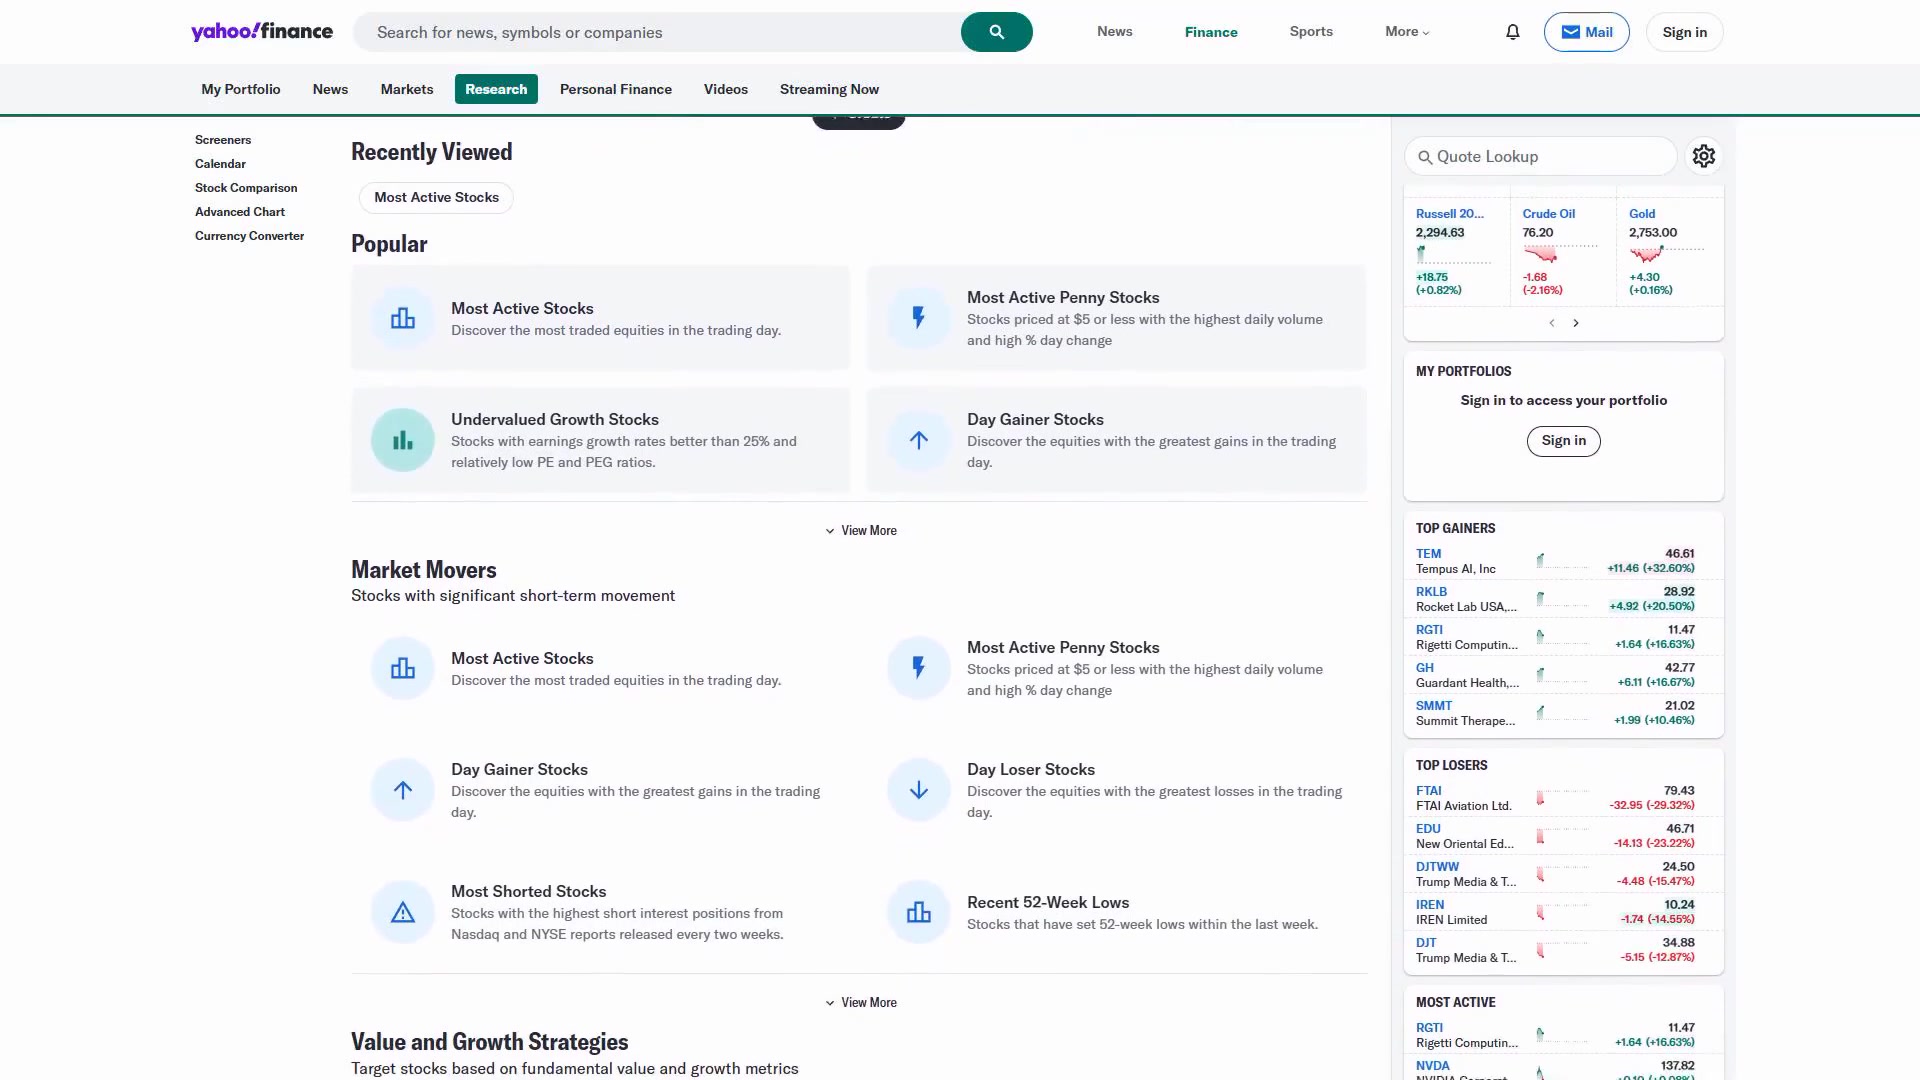Image resolution: width=1920 pixels, height=1080 pixels.
Task: Click previous arrow in market summary carousel
Action: [x=1552, y=323]
